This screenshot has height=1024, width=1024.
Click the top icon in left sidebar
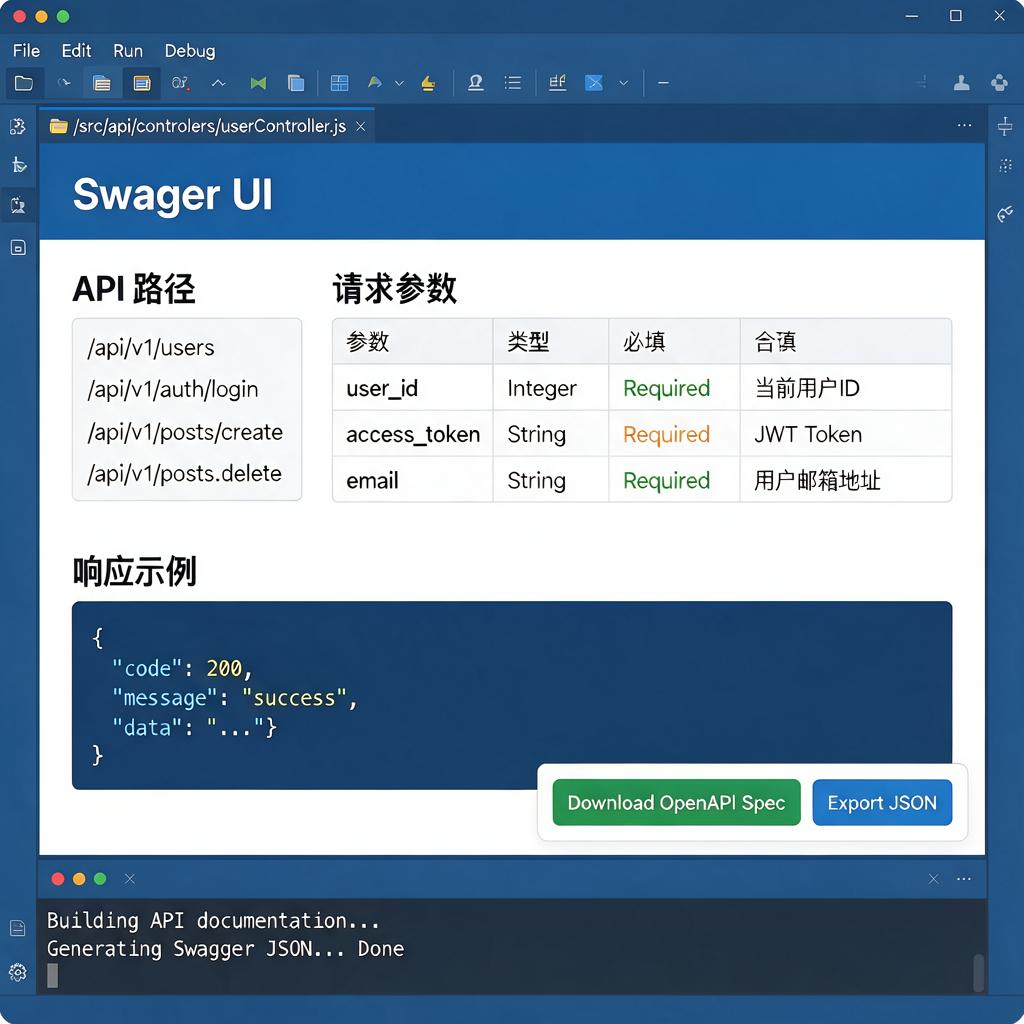(18, 126)
